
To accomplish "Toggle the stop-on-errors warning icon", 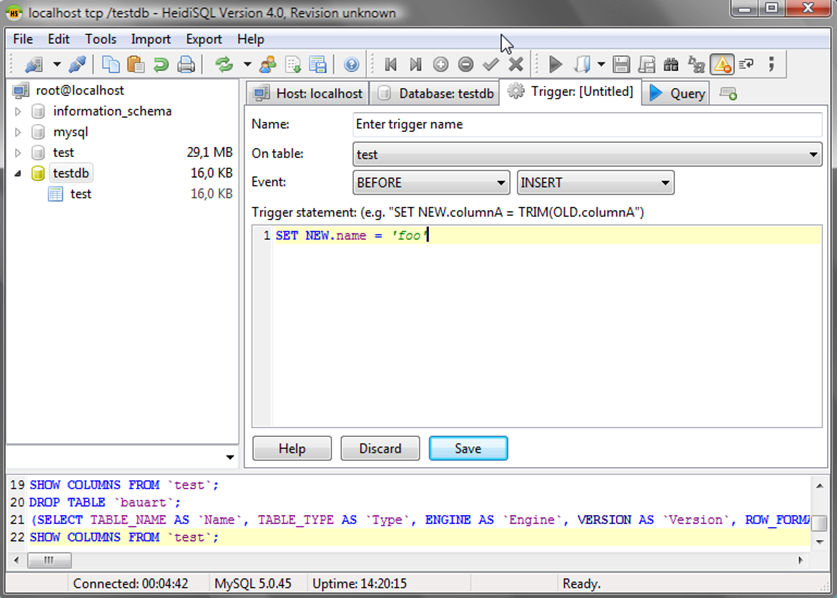I will click(x=721, y=65).
